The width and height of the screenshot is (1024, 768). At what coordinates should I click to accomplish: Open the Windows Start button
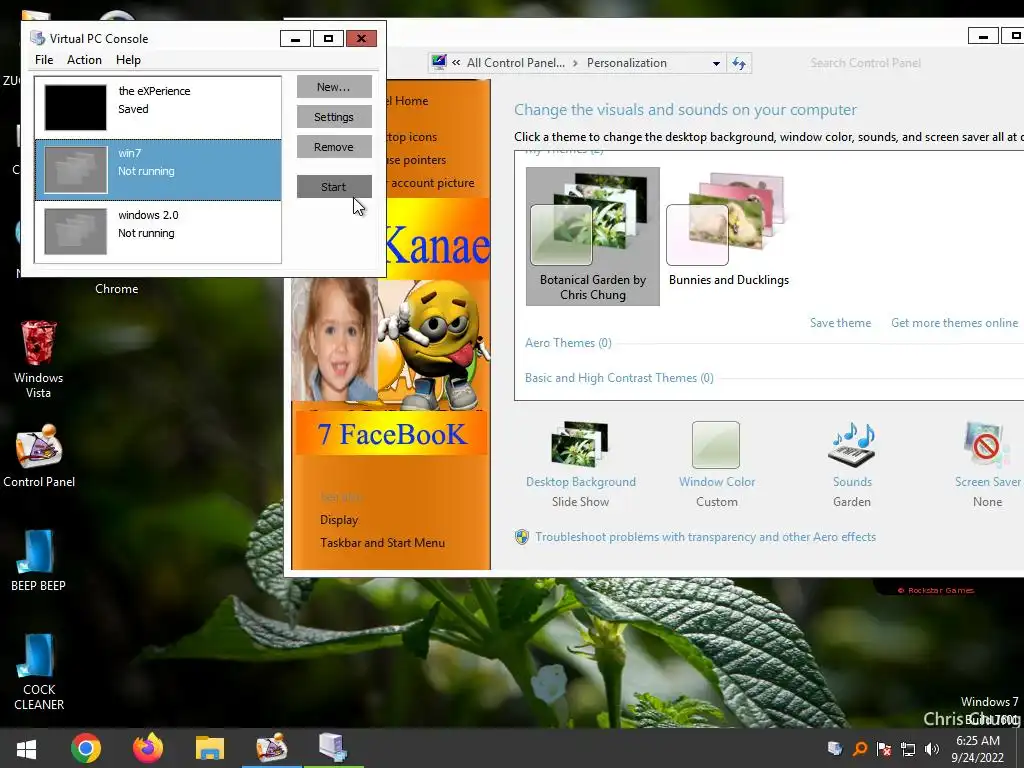[26, 748]
